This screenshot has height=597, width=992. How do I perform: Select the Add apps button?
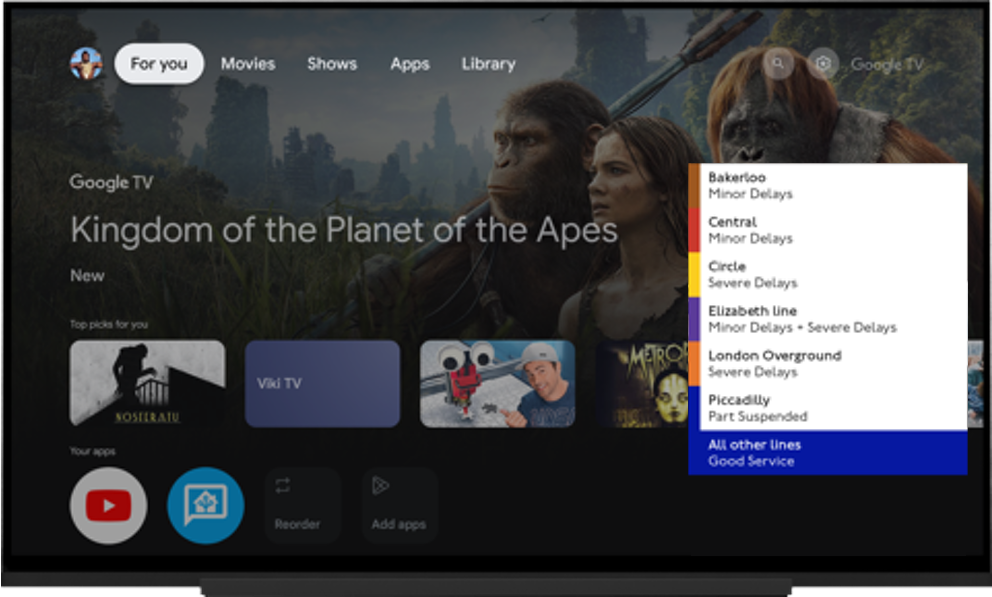pos(400,505)
